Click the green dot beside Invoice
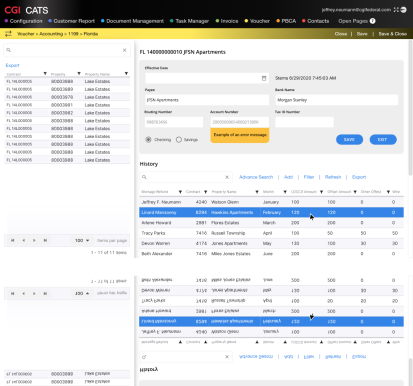 (x=217, y=21)
